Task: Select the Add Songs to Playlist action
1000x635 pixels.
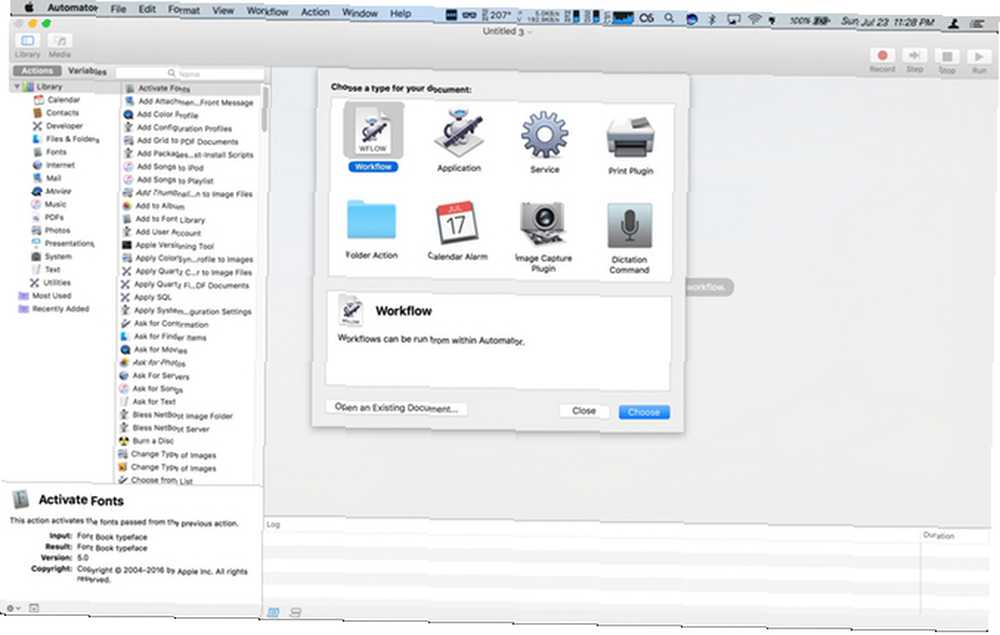Action: pos(175,180)
